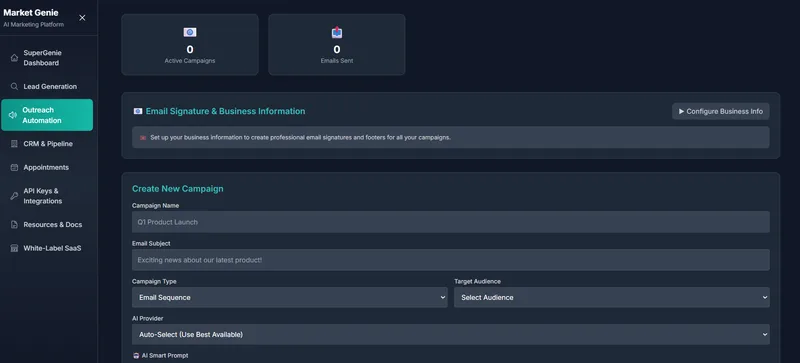Click the red icon in the business info notice
This screenshot has width=800, height=363.
coord(143,138)
